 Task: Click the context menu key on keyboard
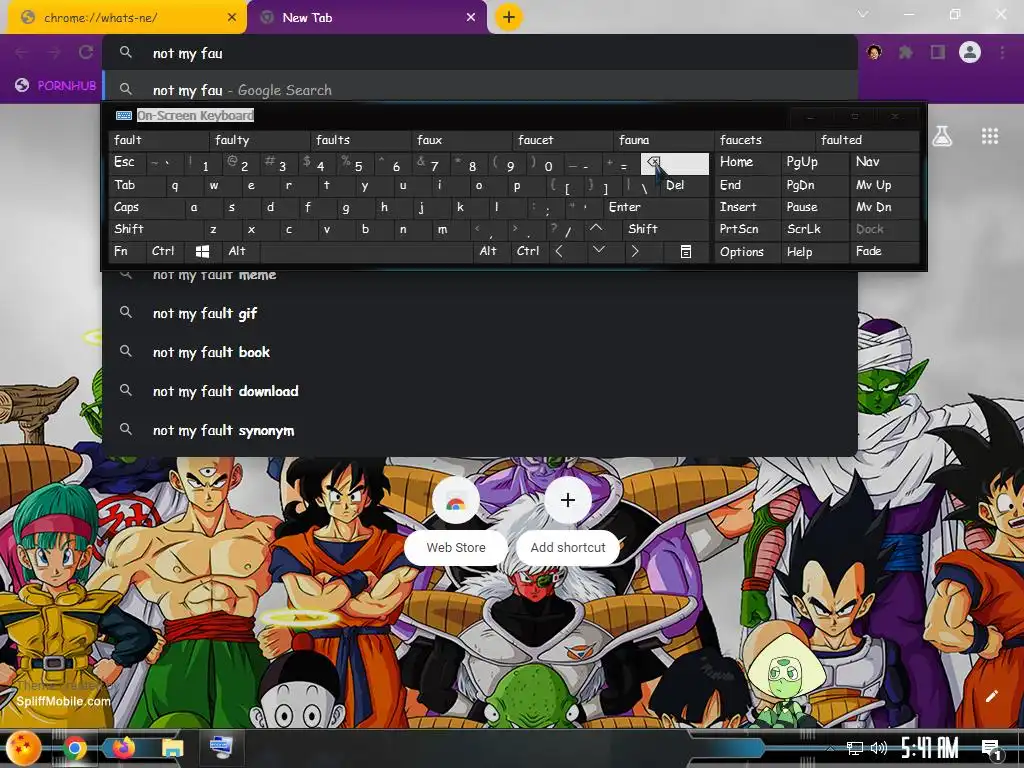[686, 251]
